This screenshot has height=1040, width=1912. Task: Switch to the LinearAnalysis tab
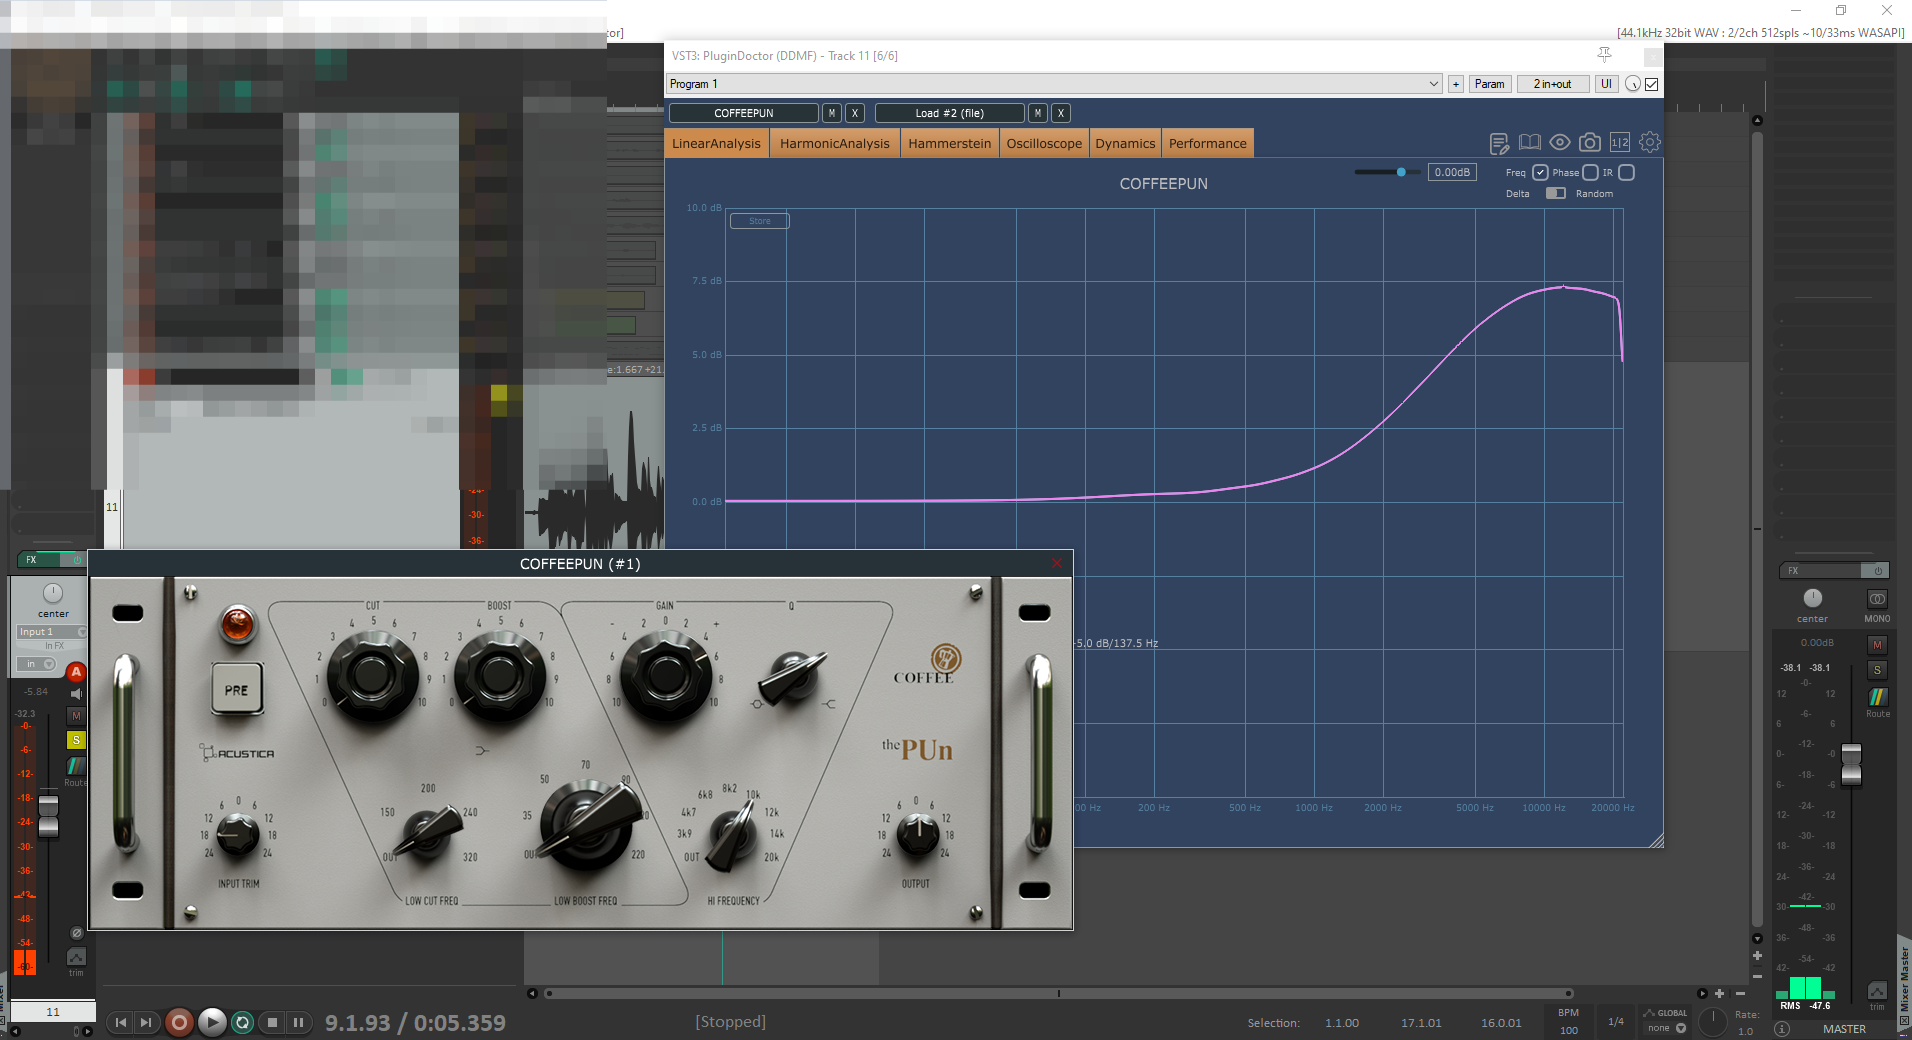[717, 143]
